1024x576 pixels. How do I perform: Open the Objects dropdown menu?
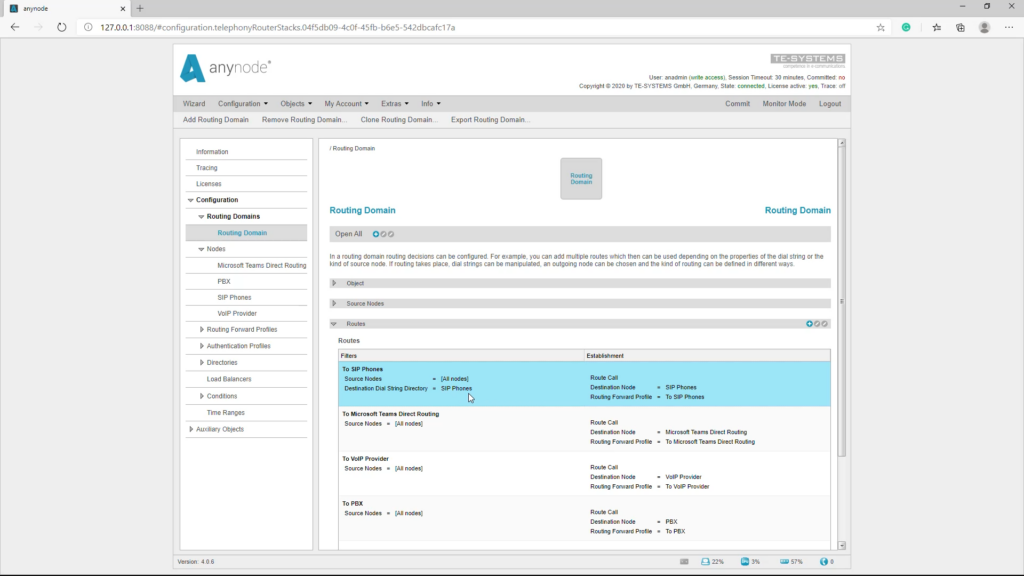296,104
